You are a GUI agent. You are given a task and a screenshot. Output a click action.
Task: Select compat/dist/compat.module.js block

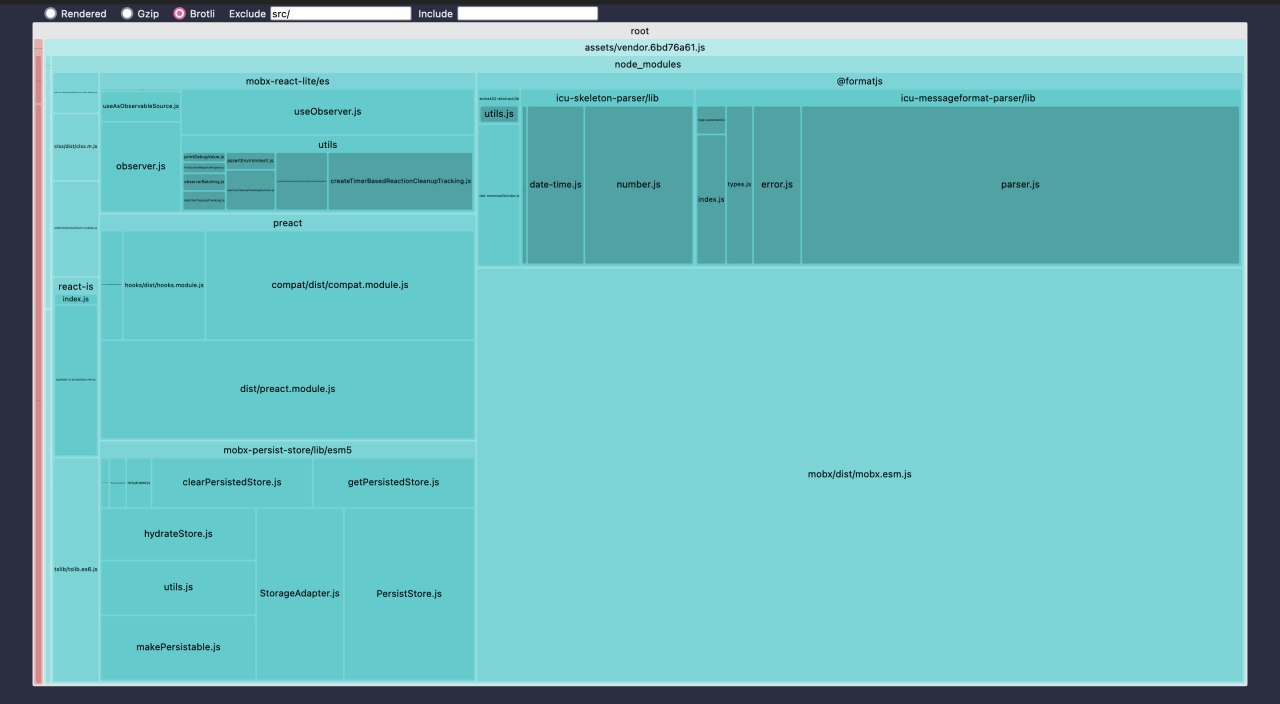(340, 285)
